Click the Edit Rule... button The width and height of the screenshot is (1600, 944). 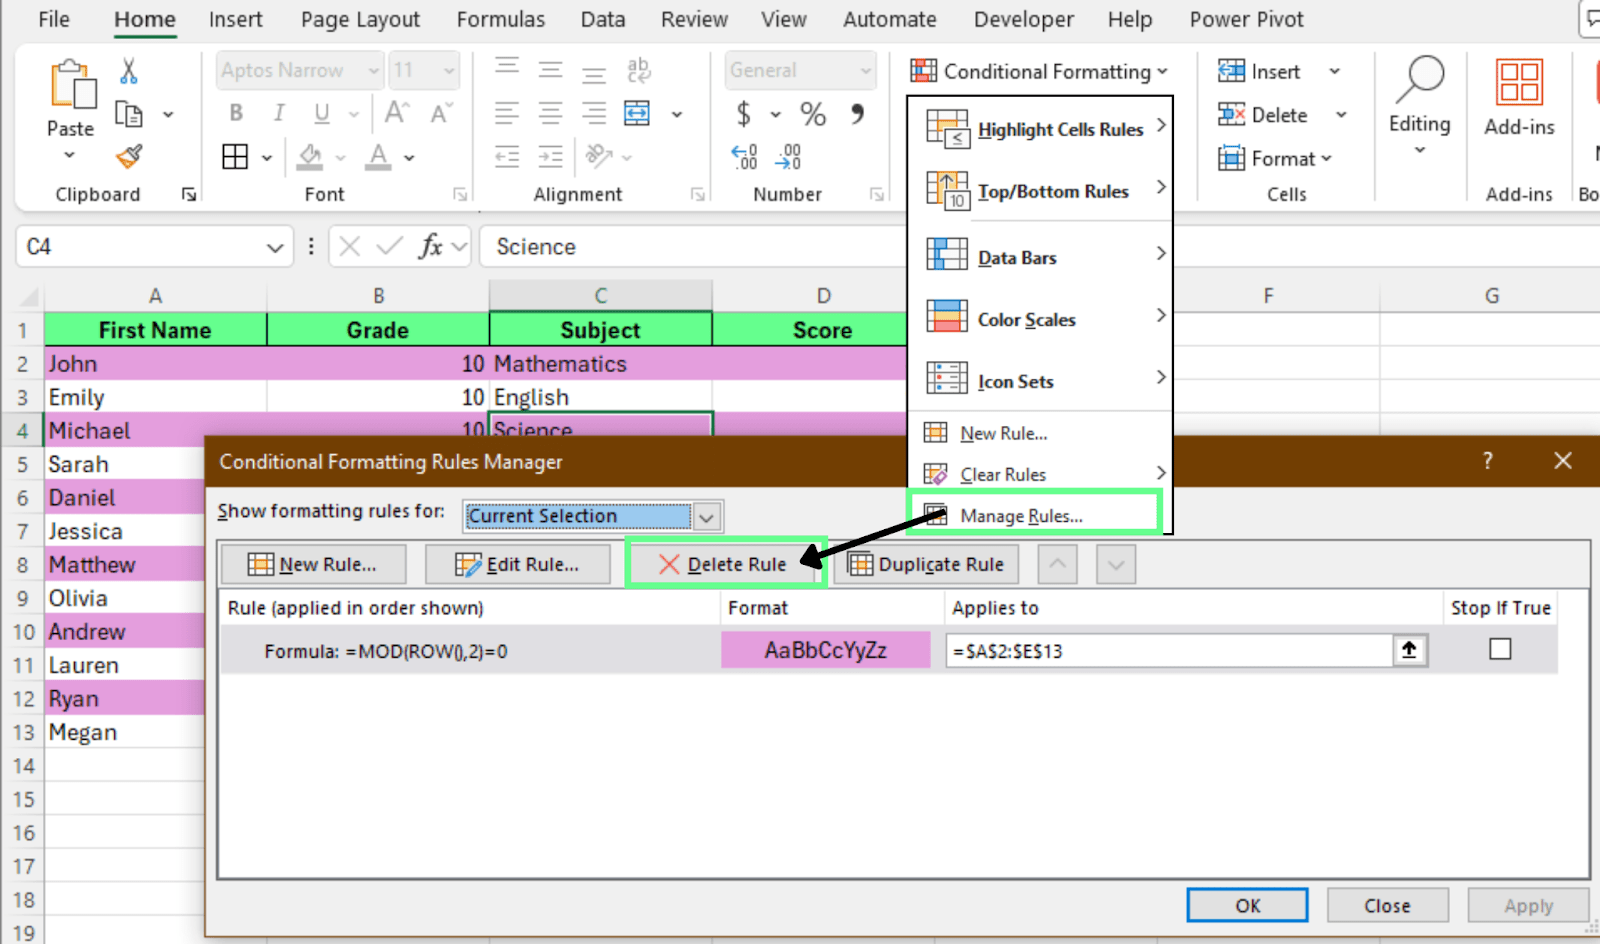(517, 564)
